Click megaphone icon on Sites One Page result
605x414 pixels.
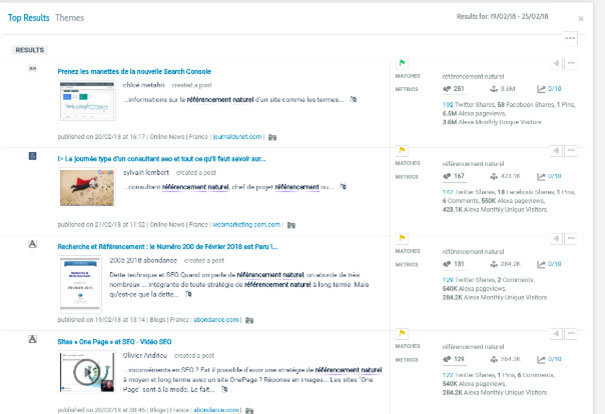coord(556,331)
